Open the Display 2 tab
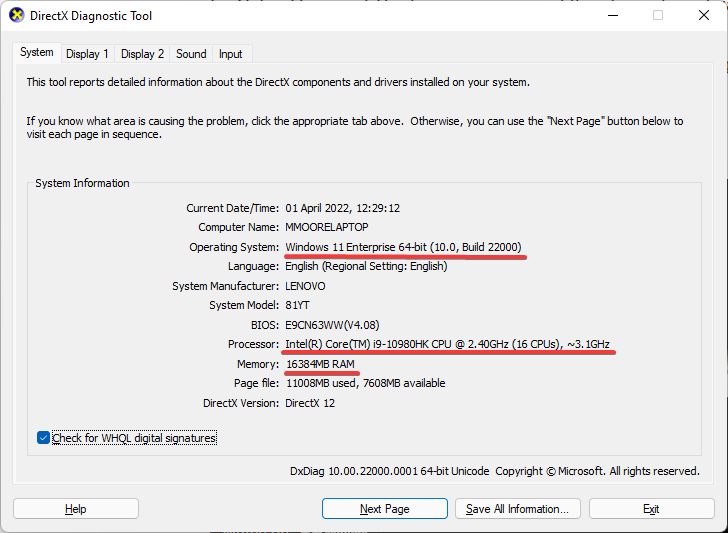This screenshot has height=533, width=728. pos(143,54)
